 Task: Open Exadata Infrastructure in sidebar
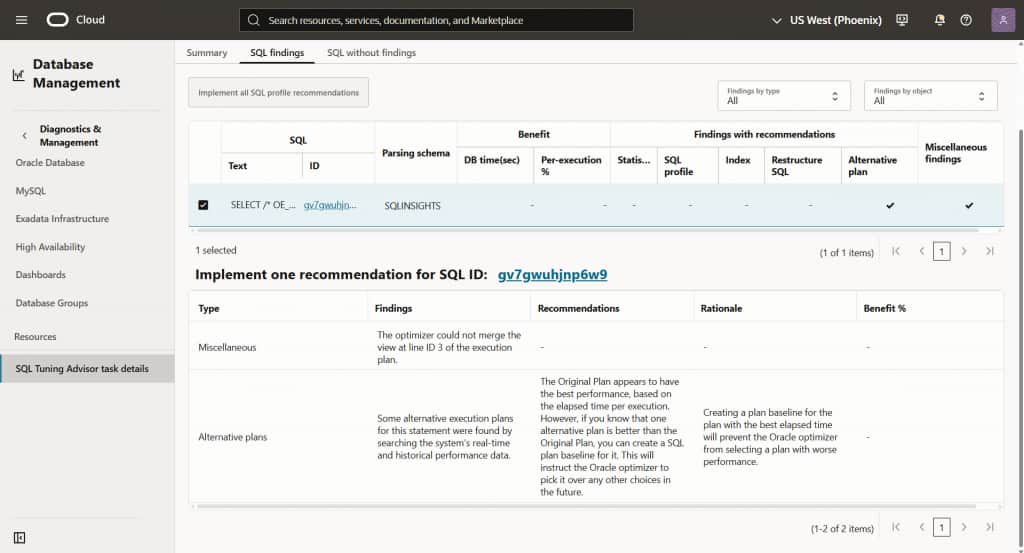click(x=62, y=219)
